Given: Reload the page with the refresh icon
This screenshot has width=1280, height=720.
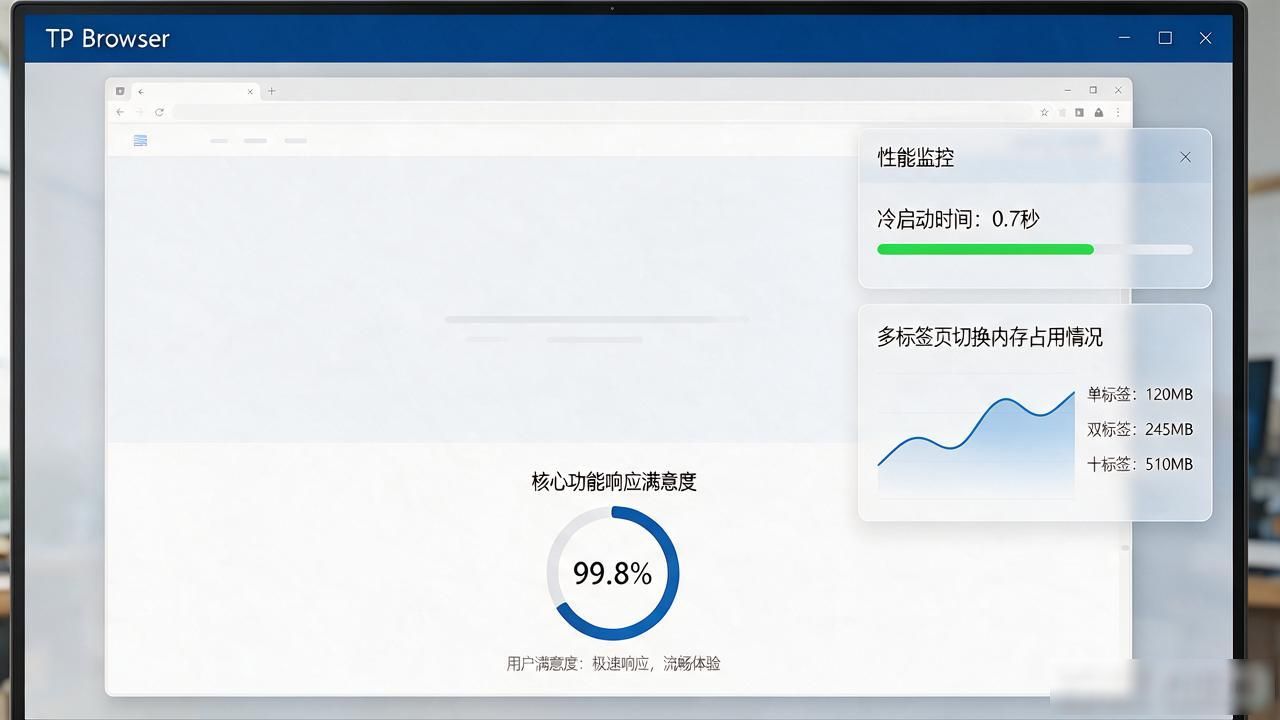Looking at the screenshot, I should (159, 112).
